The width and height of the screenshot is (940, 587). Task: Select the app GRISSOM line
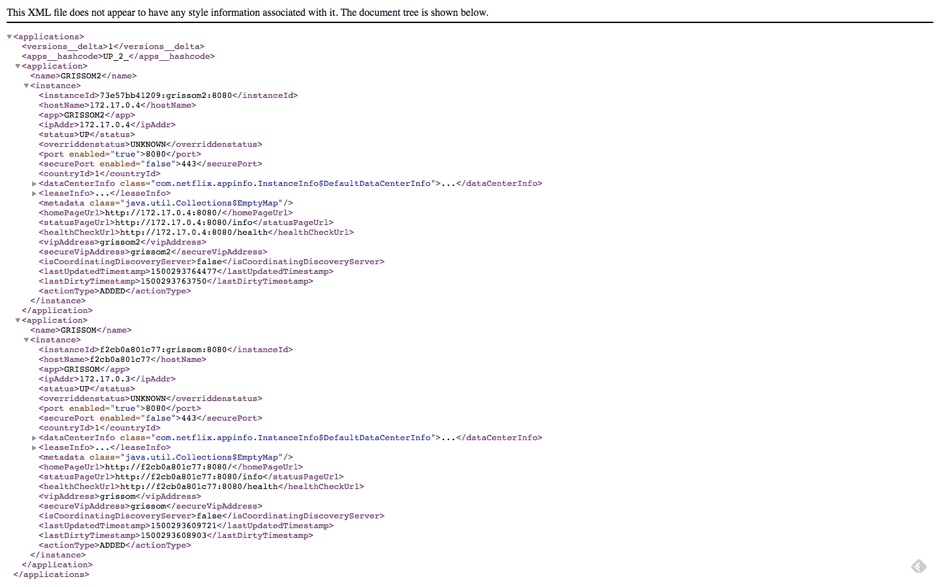coord(85,369)
